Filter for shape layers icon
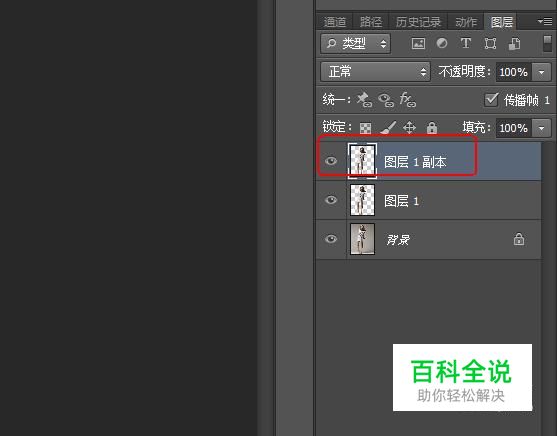557x436 pixels. tap(490, 43)
